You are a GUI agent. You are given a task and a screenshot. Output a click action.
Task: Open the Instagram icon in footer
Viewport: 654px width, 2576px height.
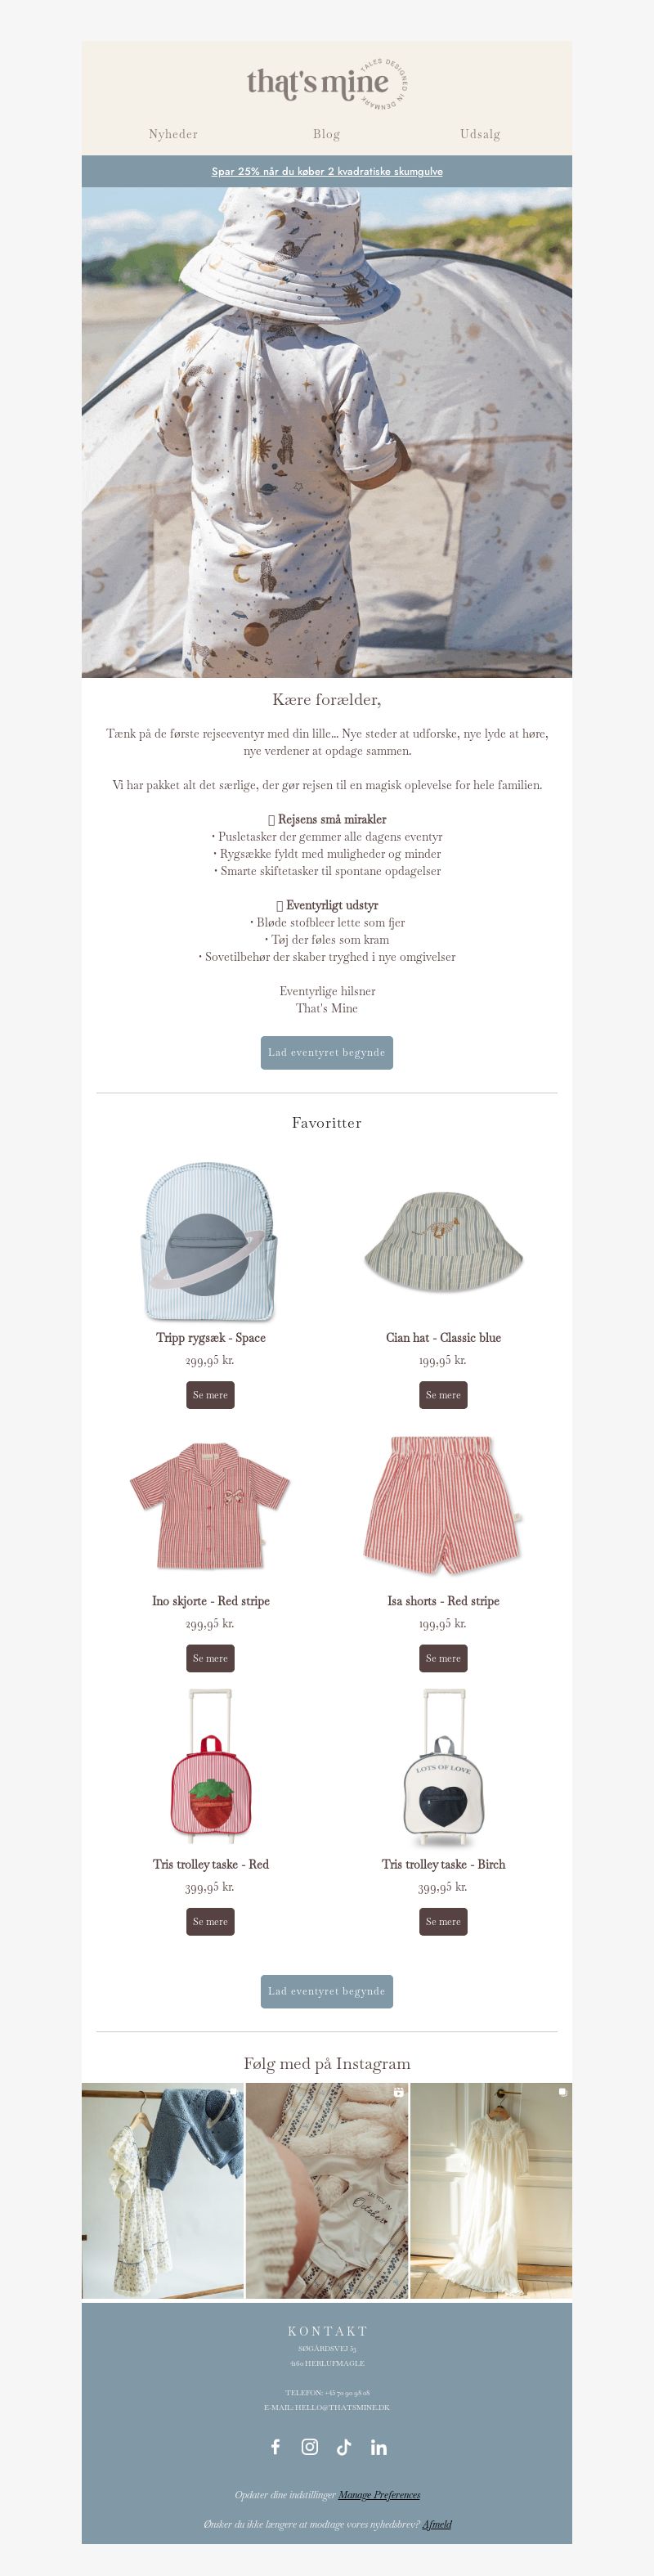(310, 2446)
